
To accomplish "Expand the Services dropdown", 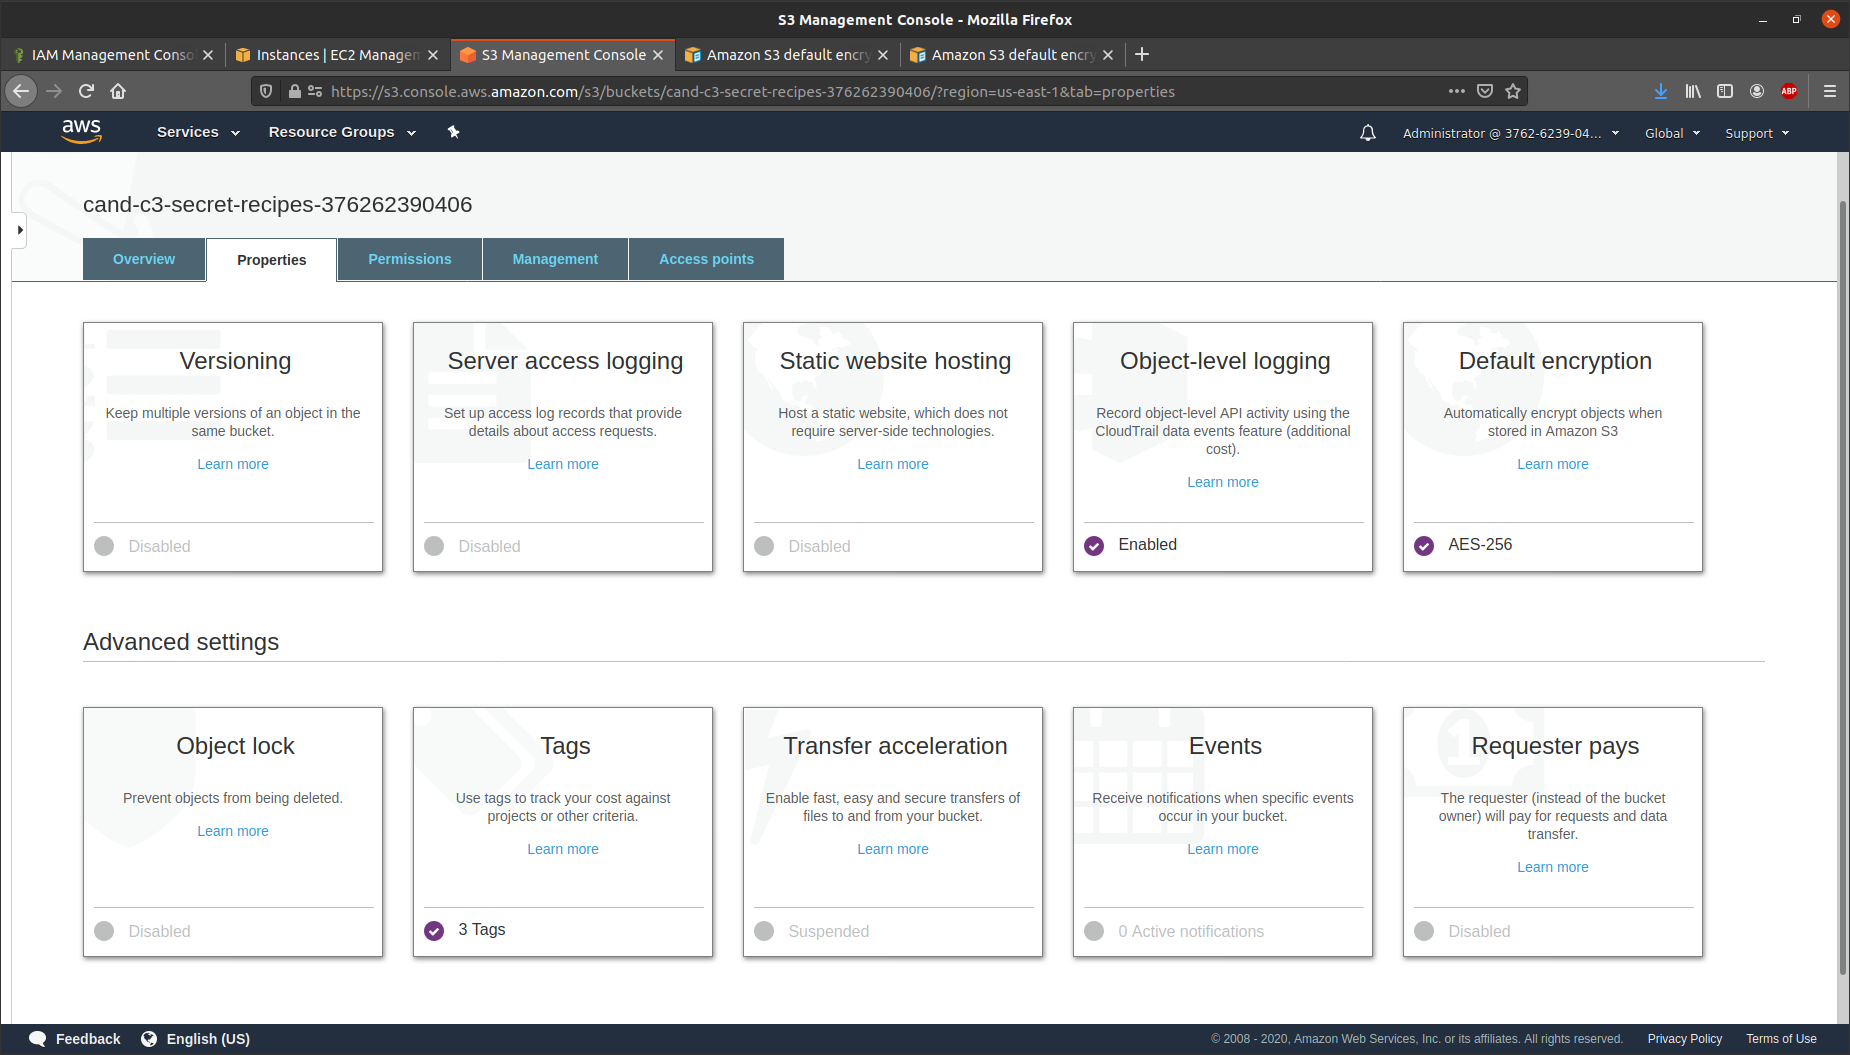I will [198, 132].
